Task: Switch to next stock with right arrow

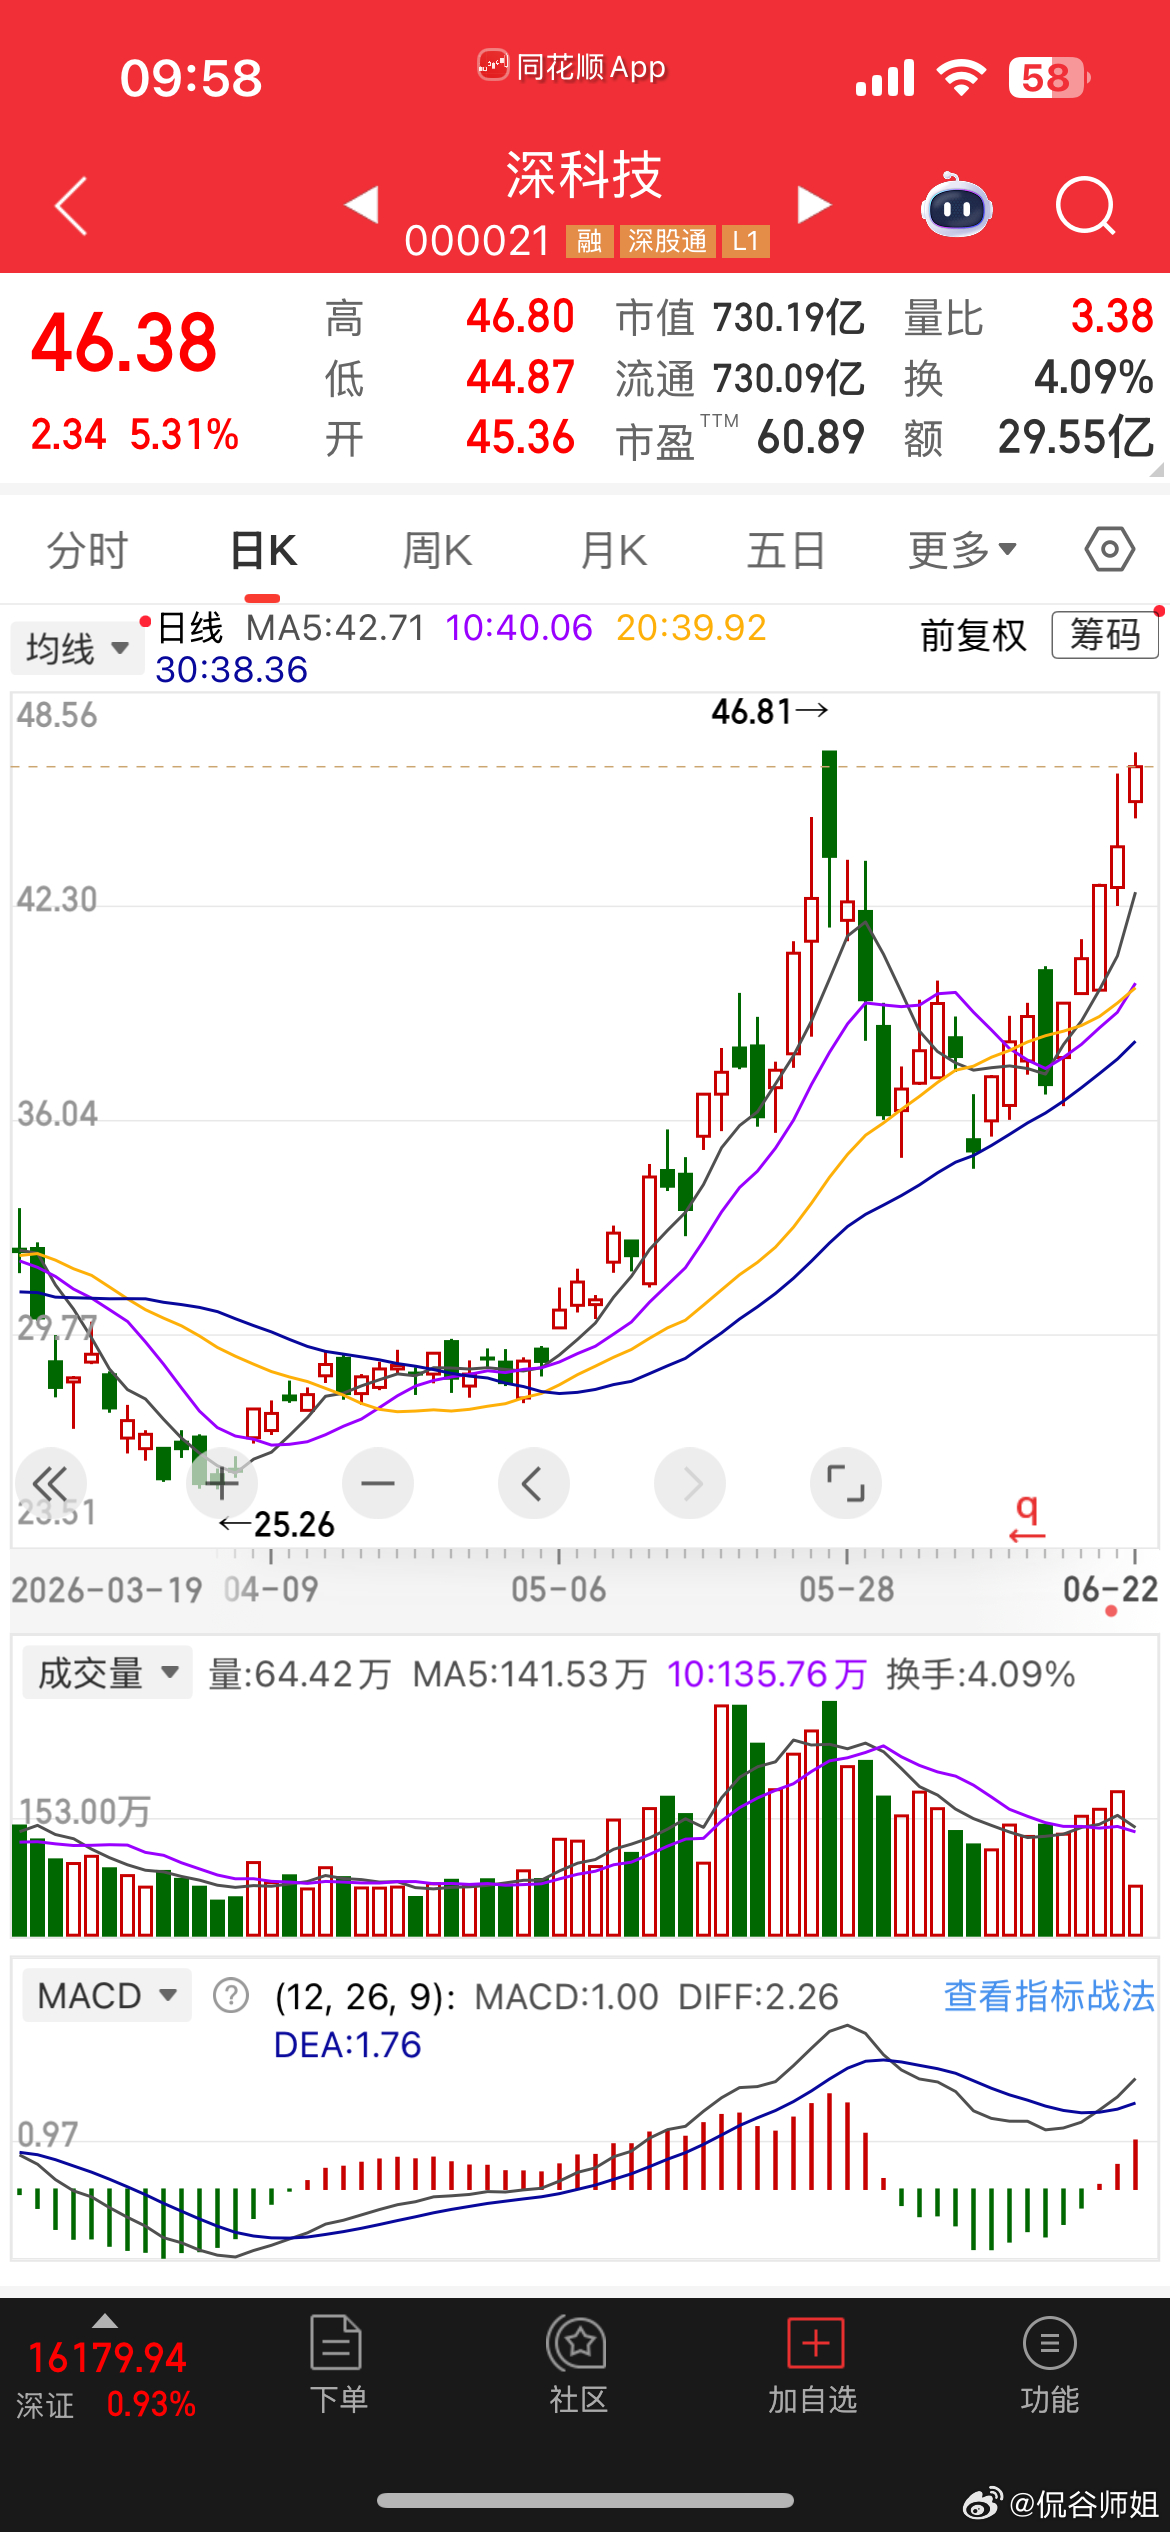Action: (814, 205)
